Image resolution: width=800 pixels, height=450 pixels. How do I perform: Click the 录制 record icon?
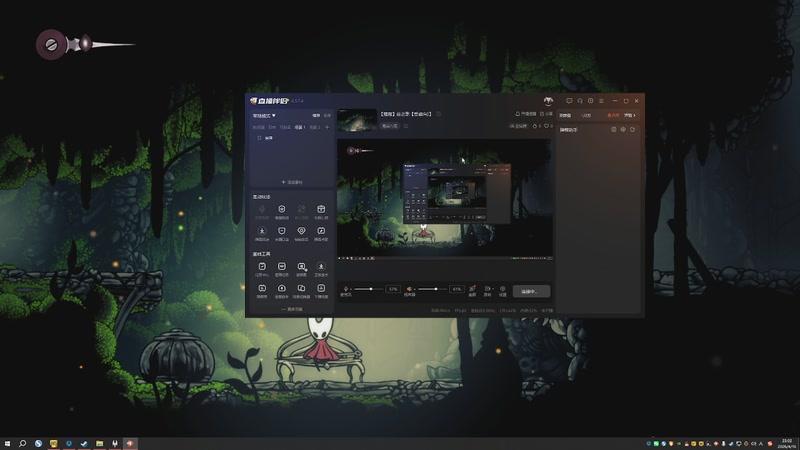click(x=487, y=291)
